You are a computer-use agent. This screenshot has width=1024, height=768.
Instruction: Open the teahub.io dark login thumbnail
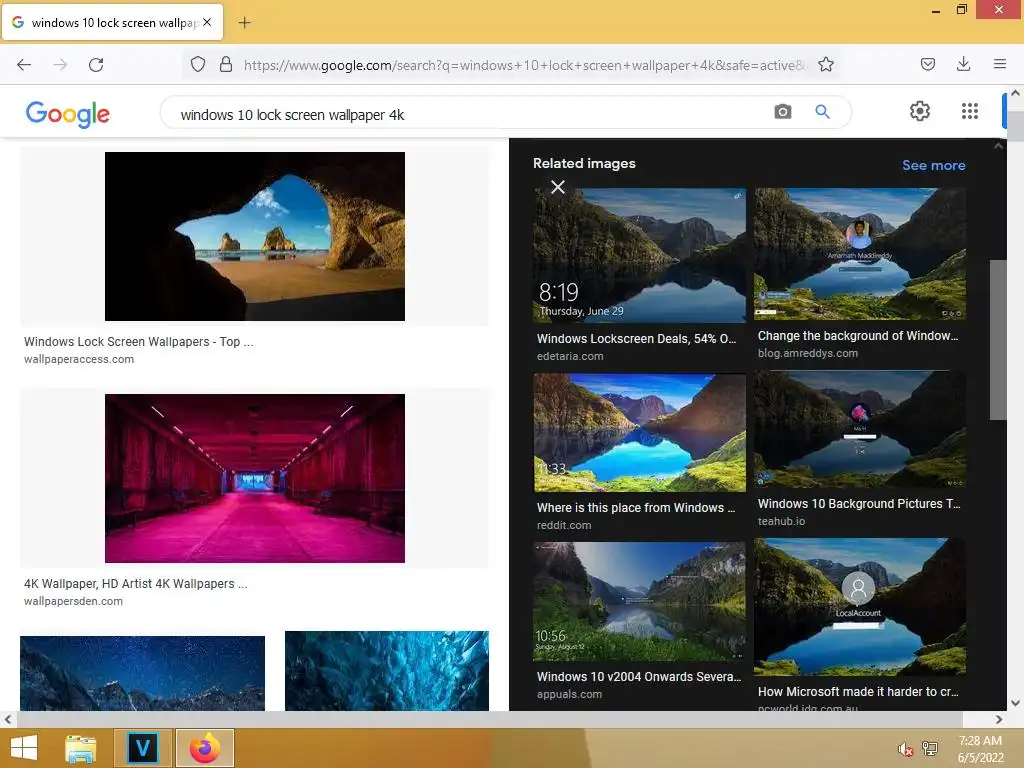click(x=859, y=429)
